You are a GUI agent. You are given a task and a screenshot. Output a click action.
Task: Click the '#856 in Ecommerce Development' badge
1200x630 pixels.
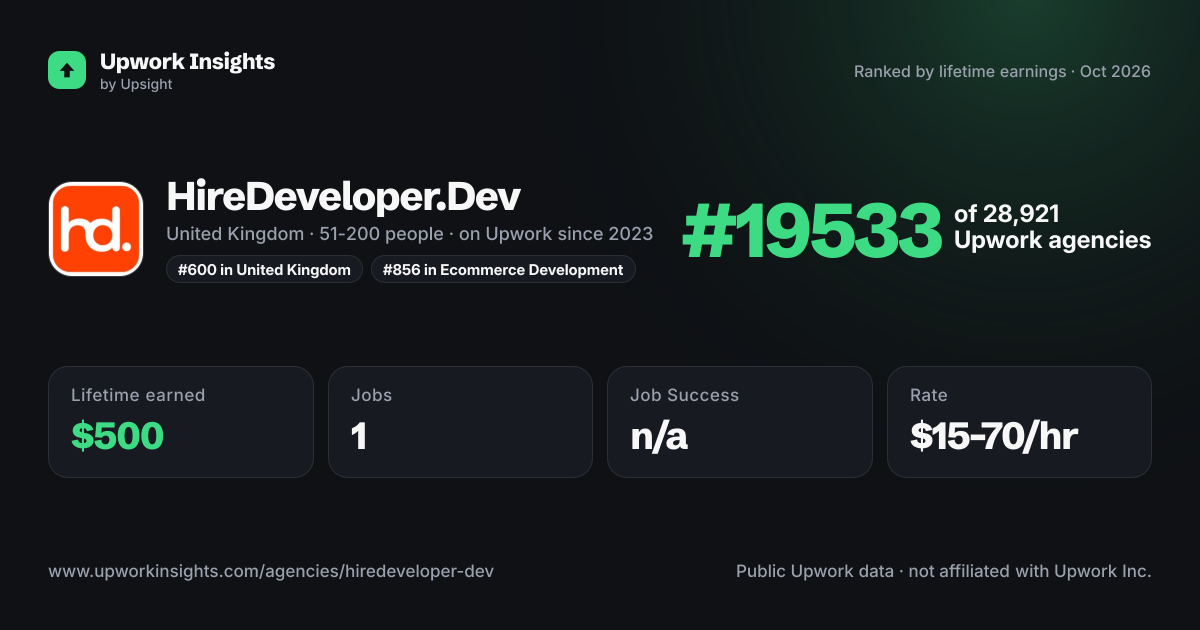tap(503, 269)
